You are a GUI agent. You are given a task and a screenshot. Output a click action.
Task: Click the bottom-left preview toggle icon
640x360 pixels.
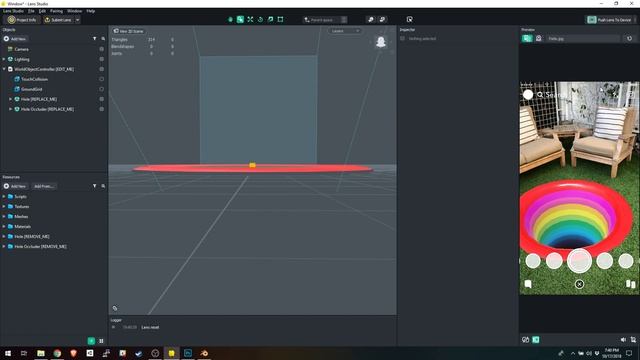[526, 340]
